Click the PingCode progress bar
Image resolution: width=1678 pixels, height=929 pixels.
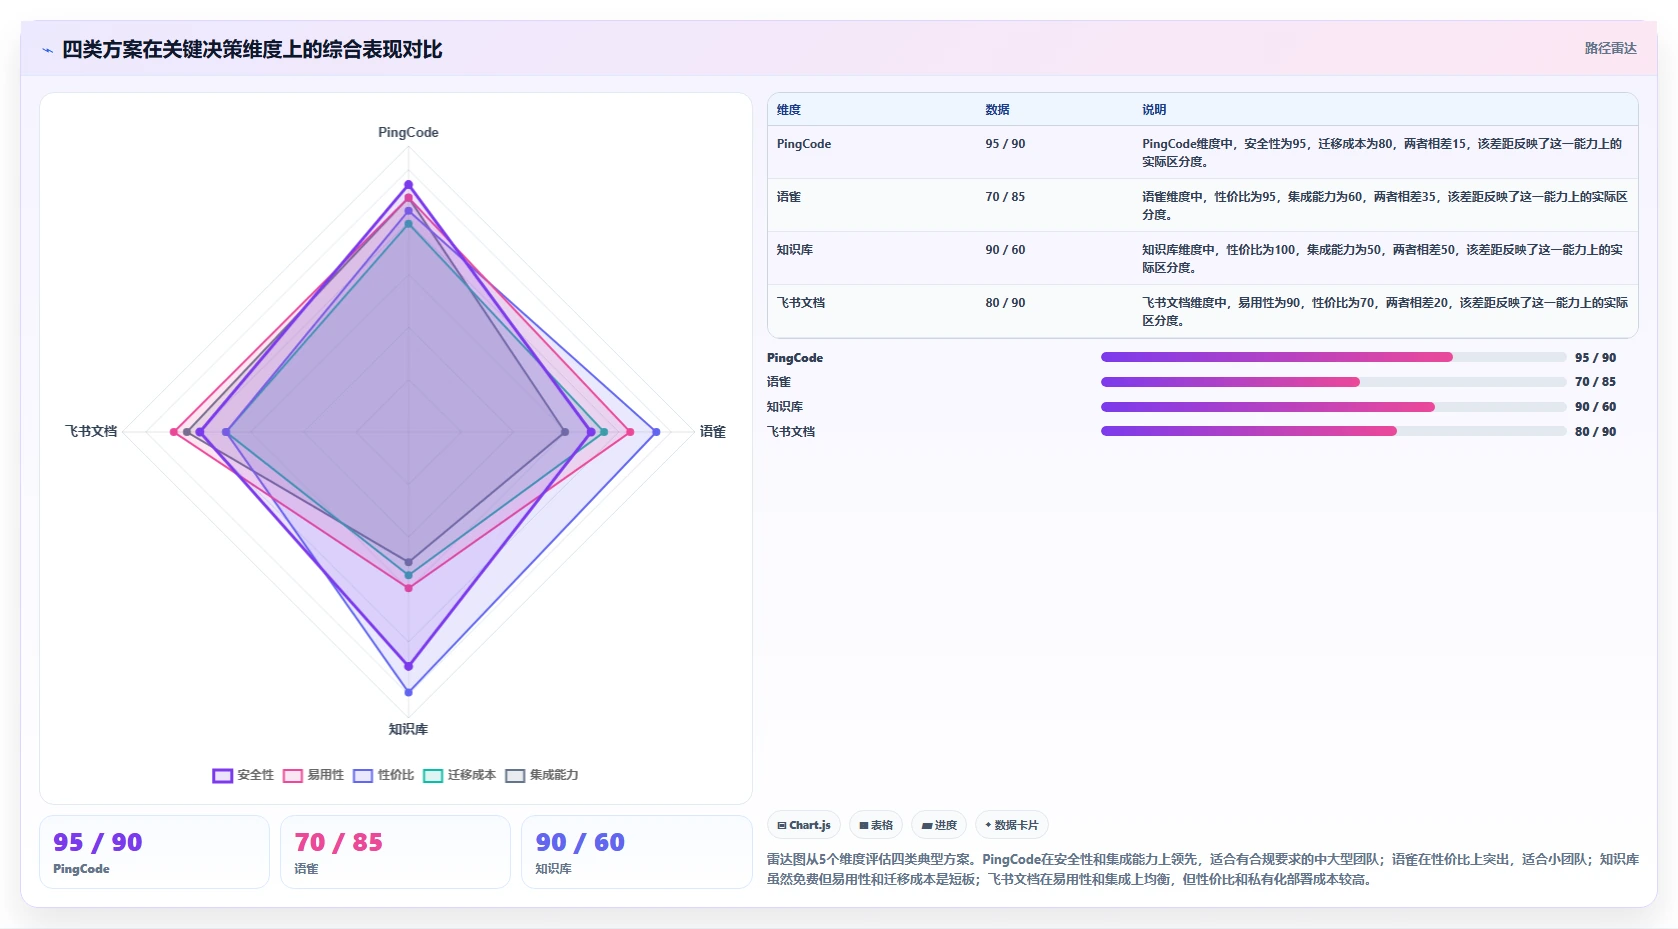1333,357
